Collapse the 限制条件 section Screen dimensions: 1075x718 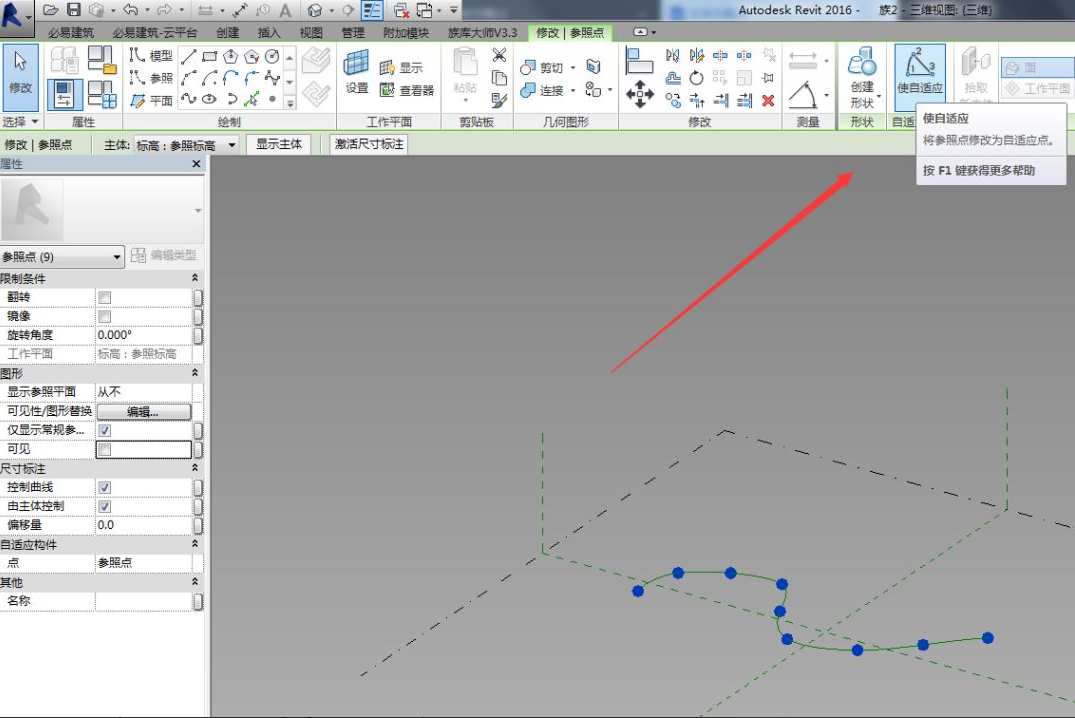[x=195, y=278]
